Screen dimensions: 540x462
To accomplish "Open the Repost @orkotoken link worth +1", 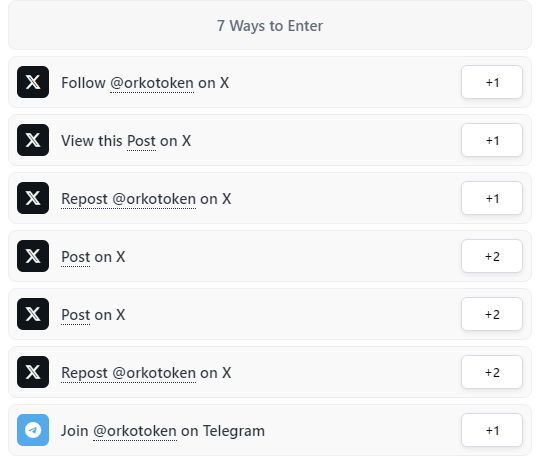I will pos(128,199).
